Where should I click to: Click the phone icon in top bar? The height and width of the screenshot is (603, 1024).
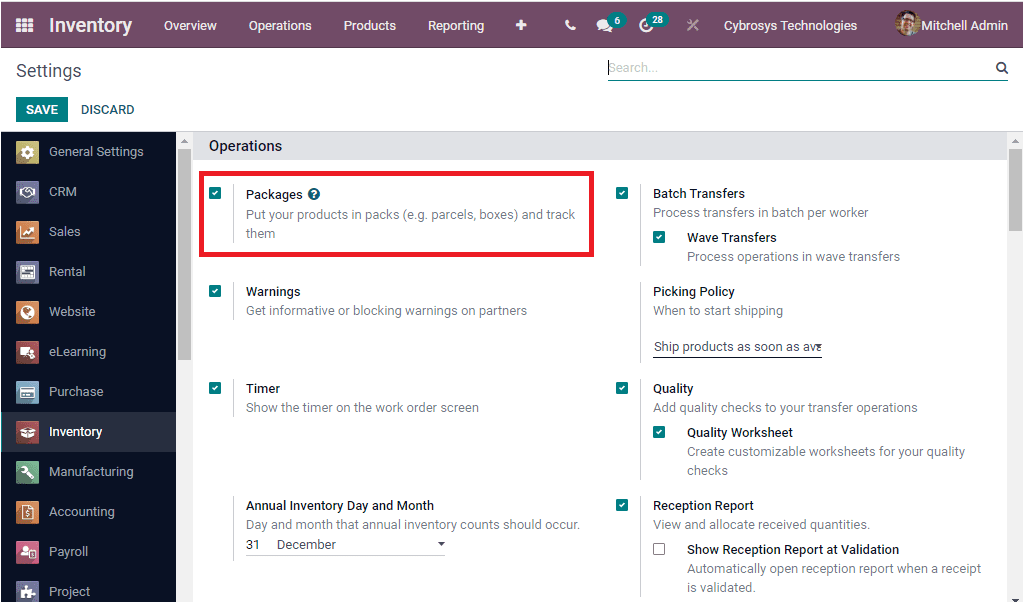[569, 25]
